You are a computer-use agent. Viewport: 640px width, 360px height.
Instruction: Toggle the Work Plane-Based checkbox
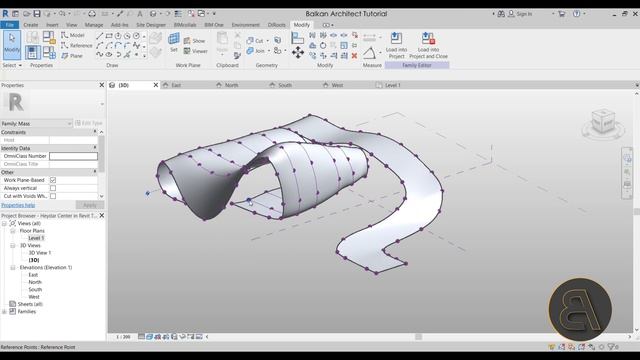coord(53,180)
